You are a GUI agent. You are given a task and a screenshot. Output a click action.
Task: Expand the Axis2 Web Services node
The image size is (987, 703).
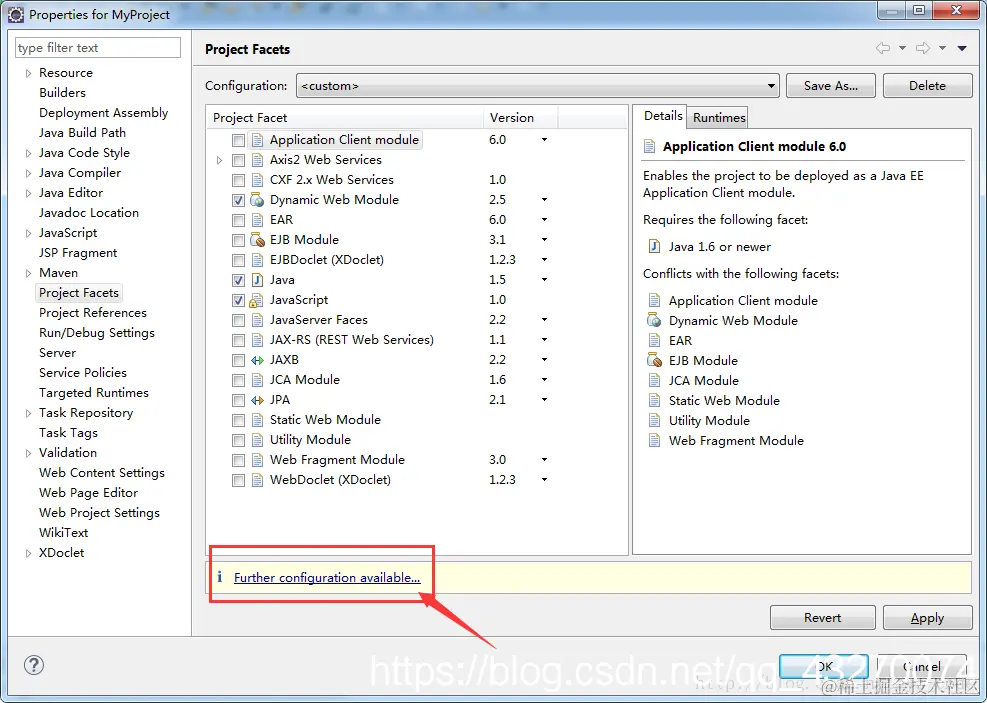coord(219,160)
